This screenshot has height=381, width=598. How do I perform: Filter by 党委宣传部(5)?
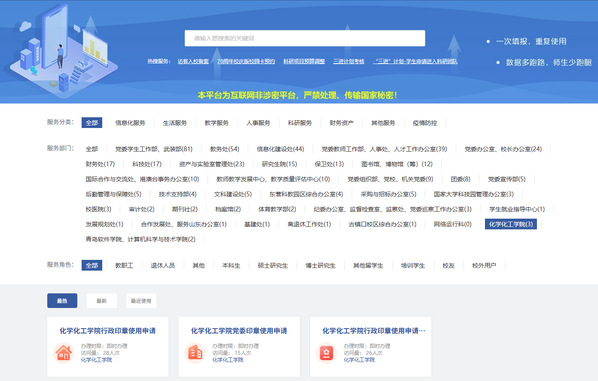click(x=507, y=179)
